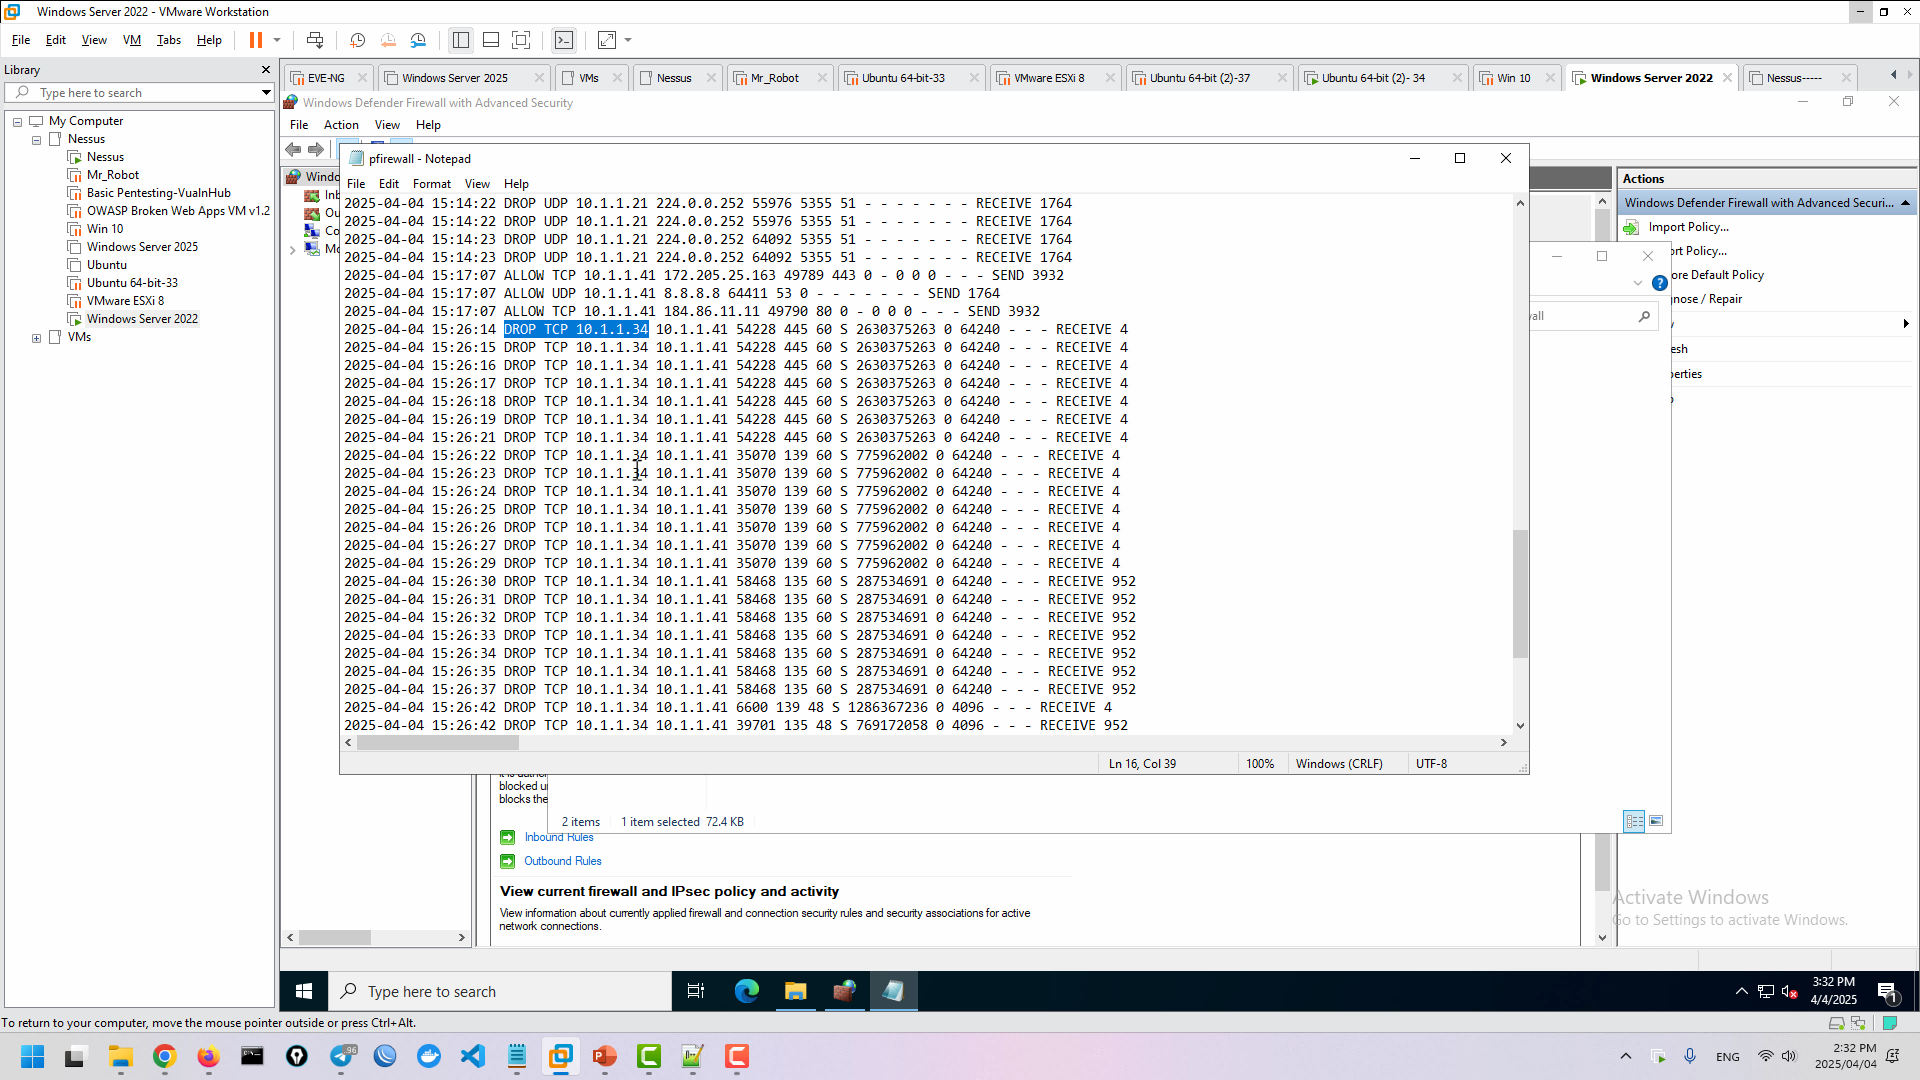Click send Ctrl+Alt+Del toolbar icon
The image size is (1920, 1080).
[x=315, y=40]
